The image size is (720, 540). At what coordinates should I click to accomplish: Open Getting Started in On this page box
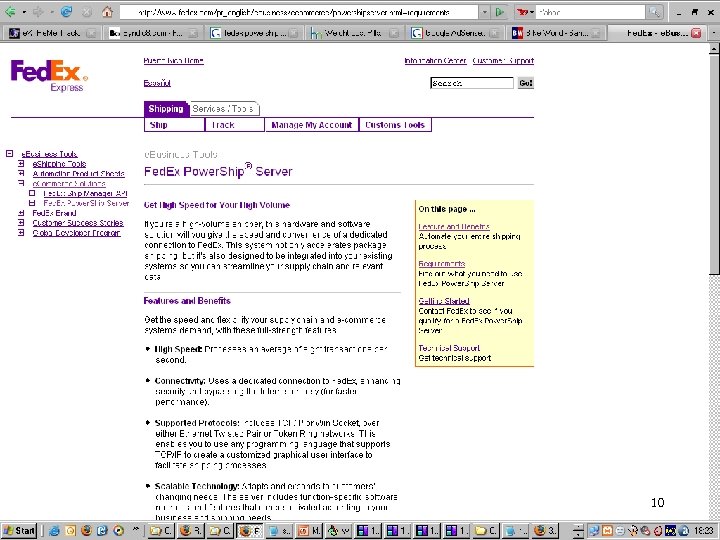[x=444, y=301]
